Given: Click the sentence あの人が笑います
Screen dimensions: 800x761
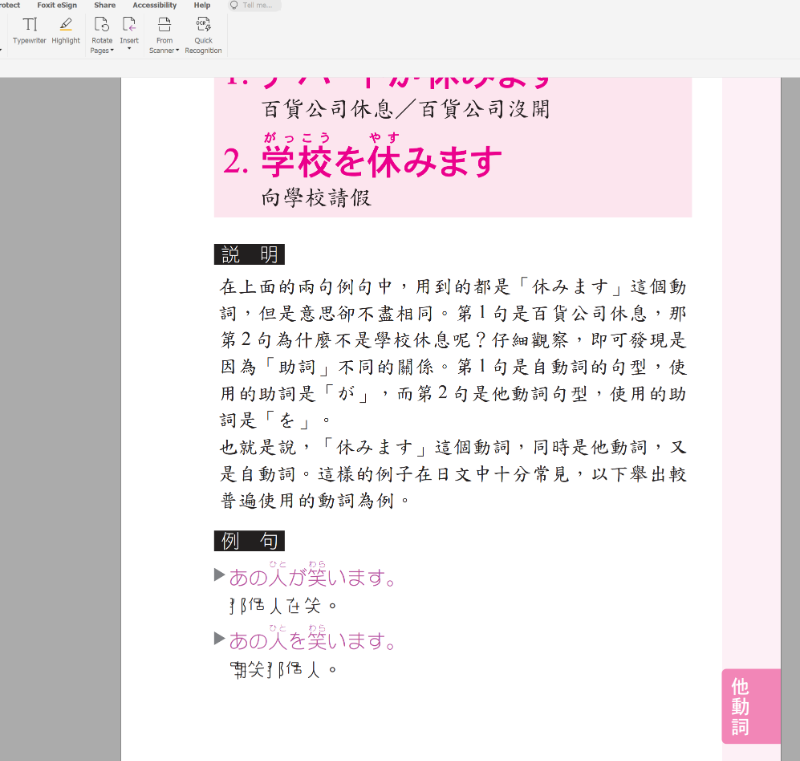Looking at the screenshot, I should click(313, 578).
